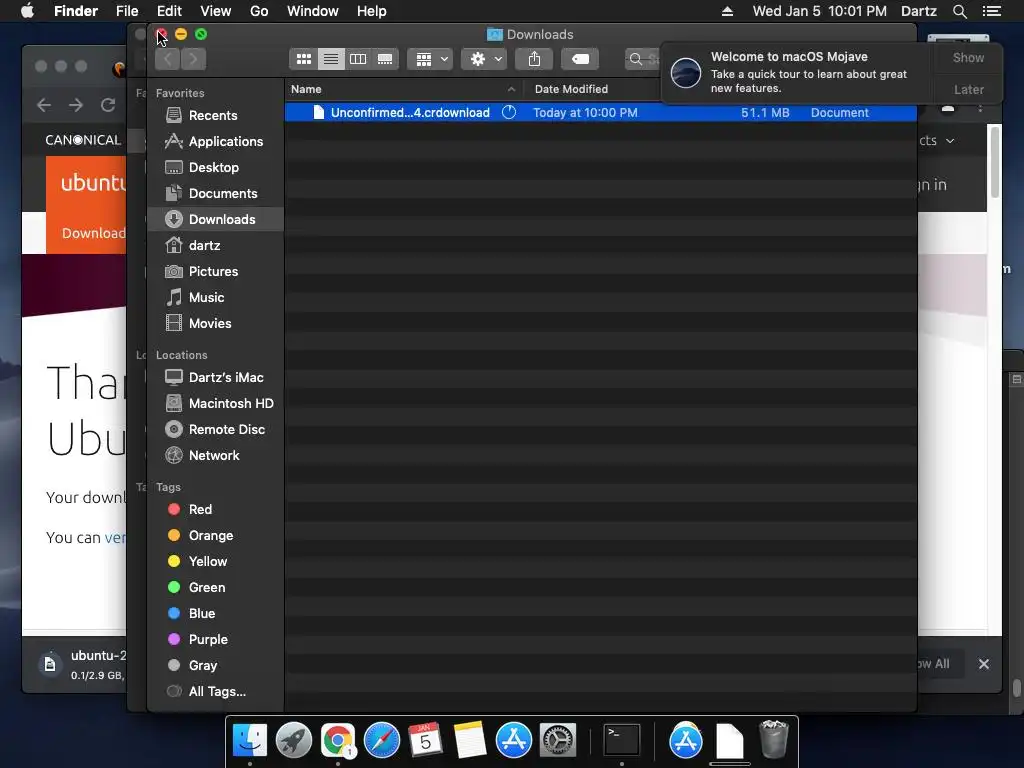
Task: Switch Finder to gallery view
Action: (x=385, y=59)
